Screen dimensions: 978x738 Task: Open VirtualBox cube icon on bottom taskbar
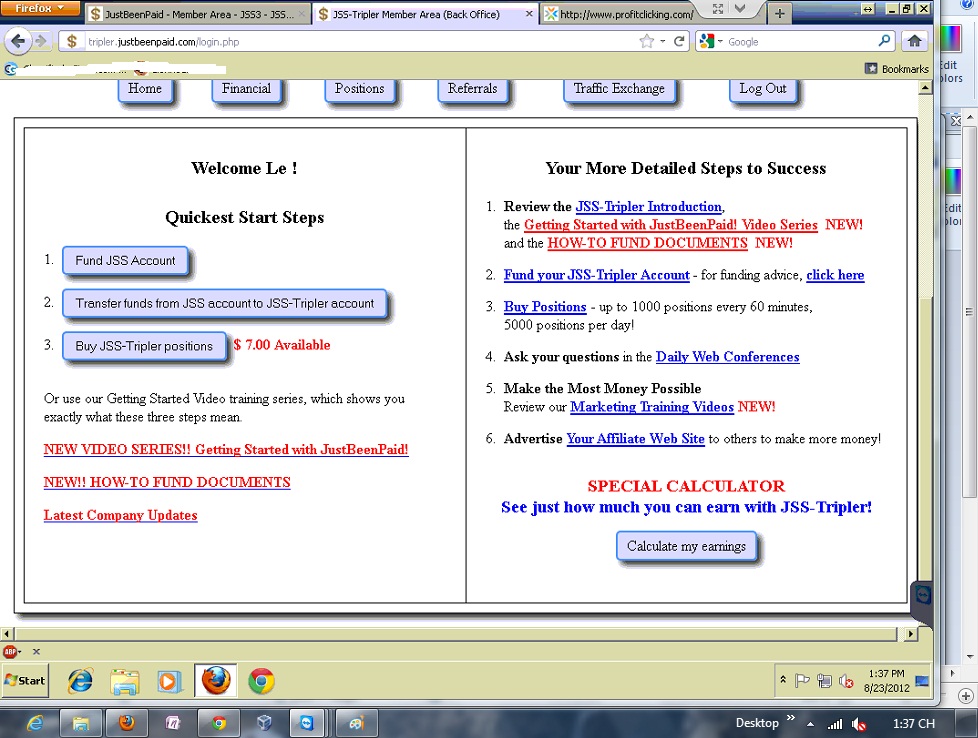coord(264,723)
